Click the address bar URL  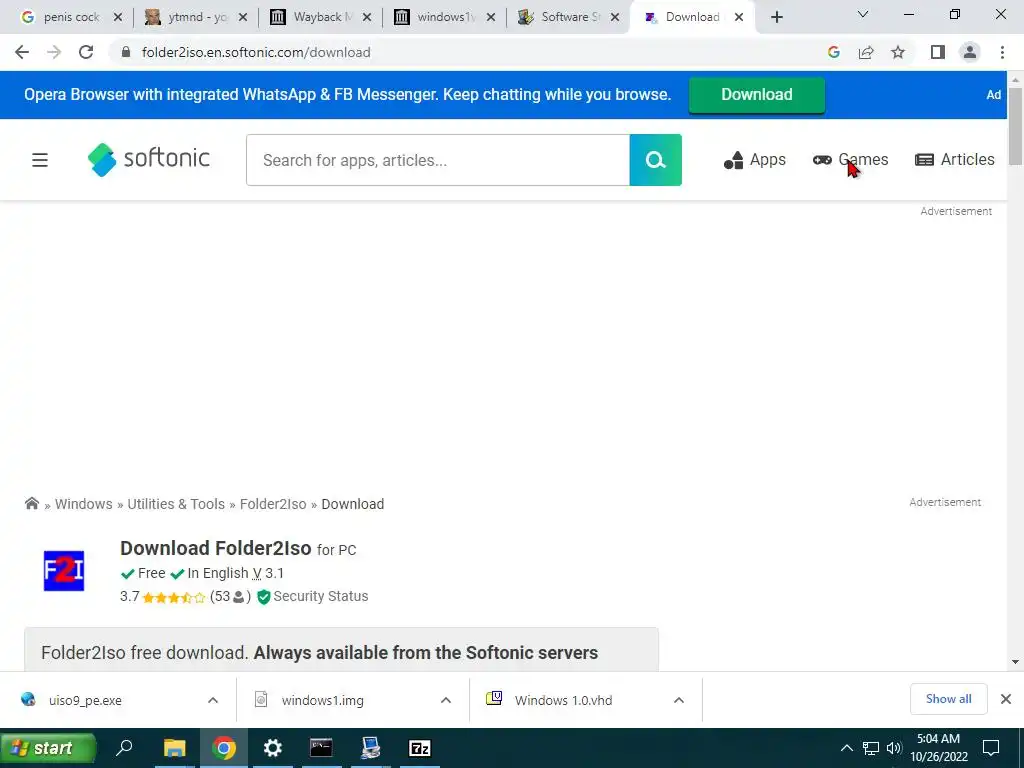tap(256, 52)
